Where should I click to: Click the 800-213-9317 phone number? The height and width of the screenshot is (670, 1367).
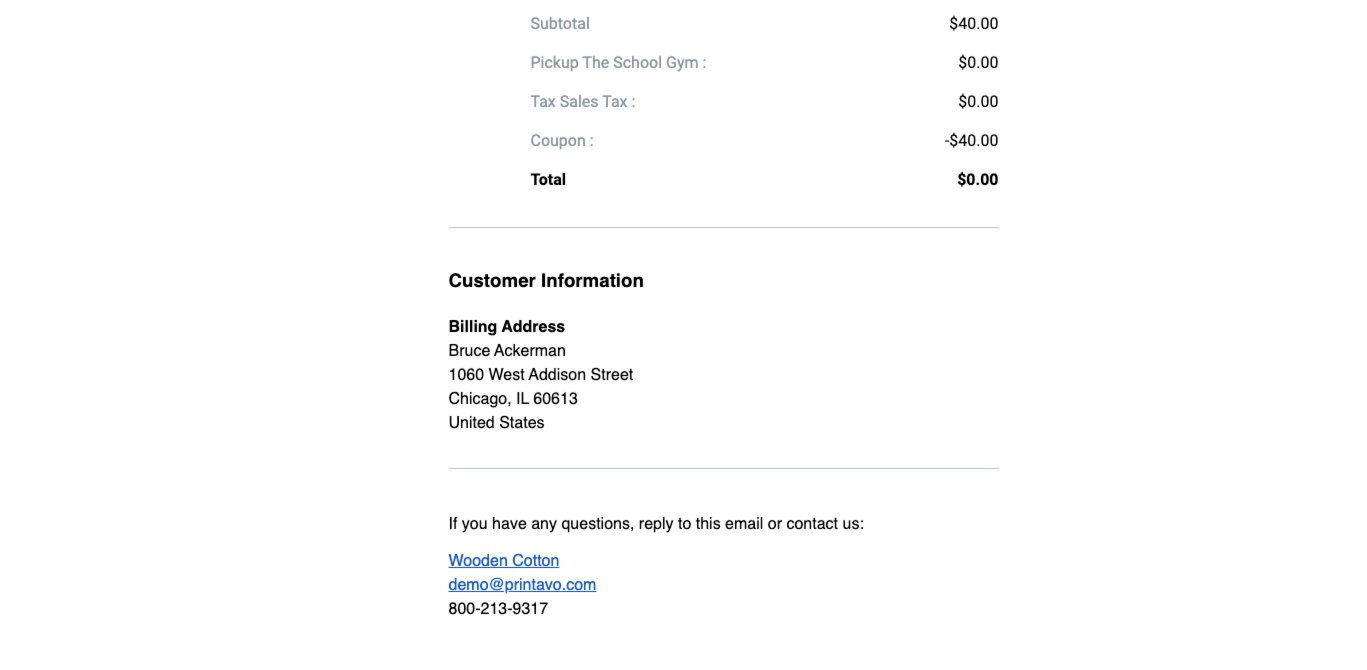click(x=498, y=608)
